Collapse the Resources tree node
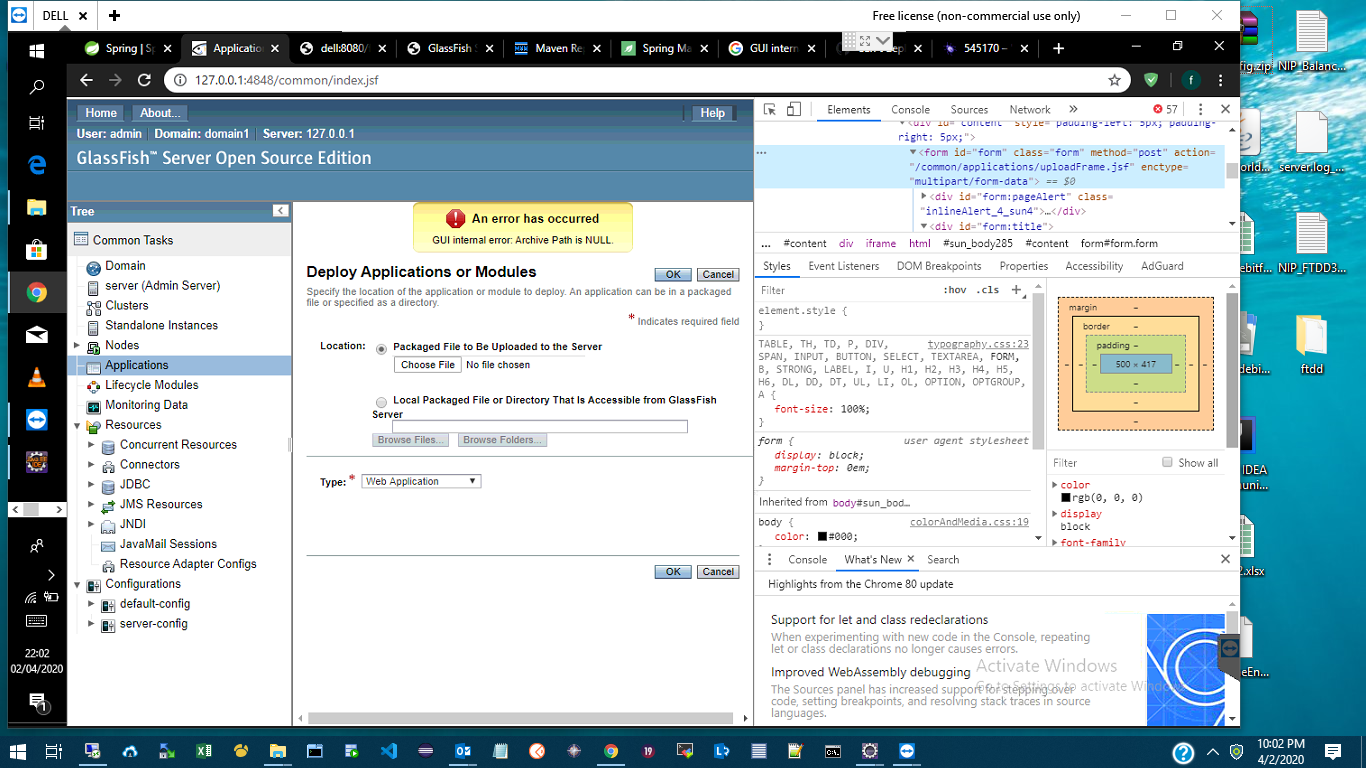 [77, 424]
